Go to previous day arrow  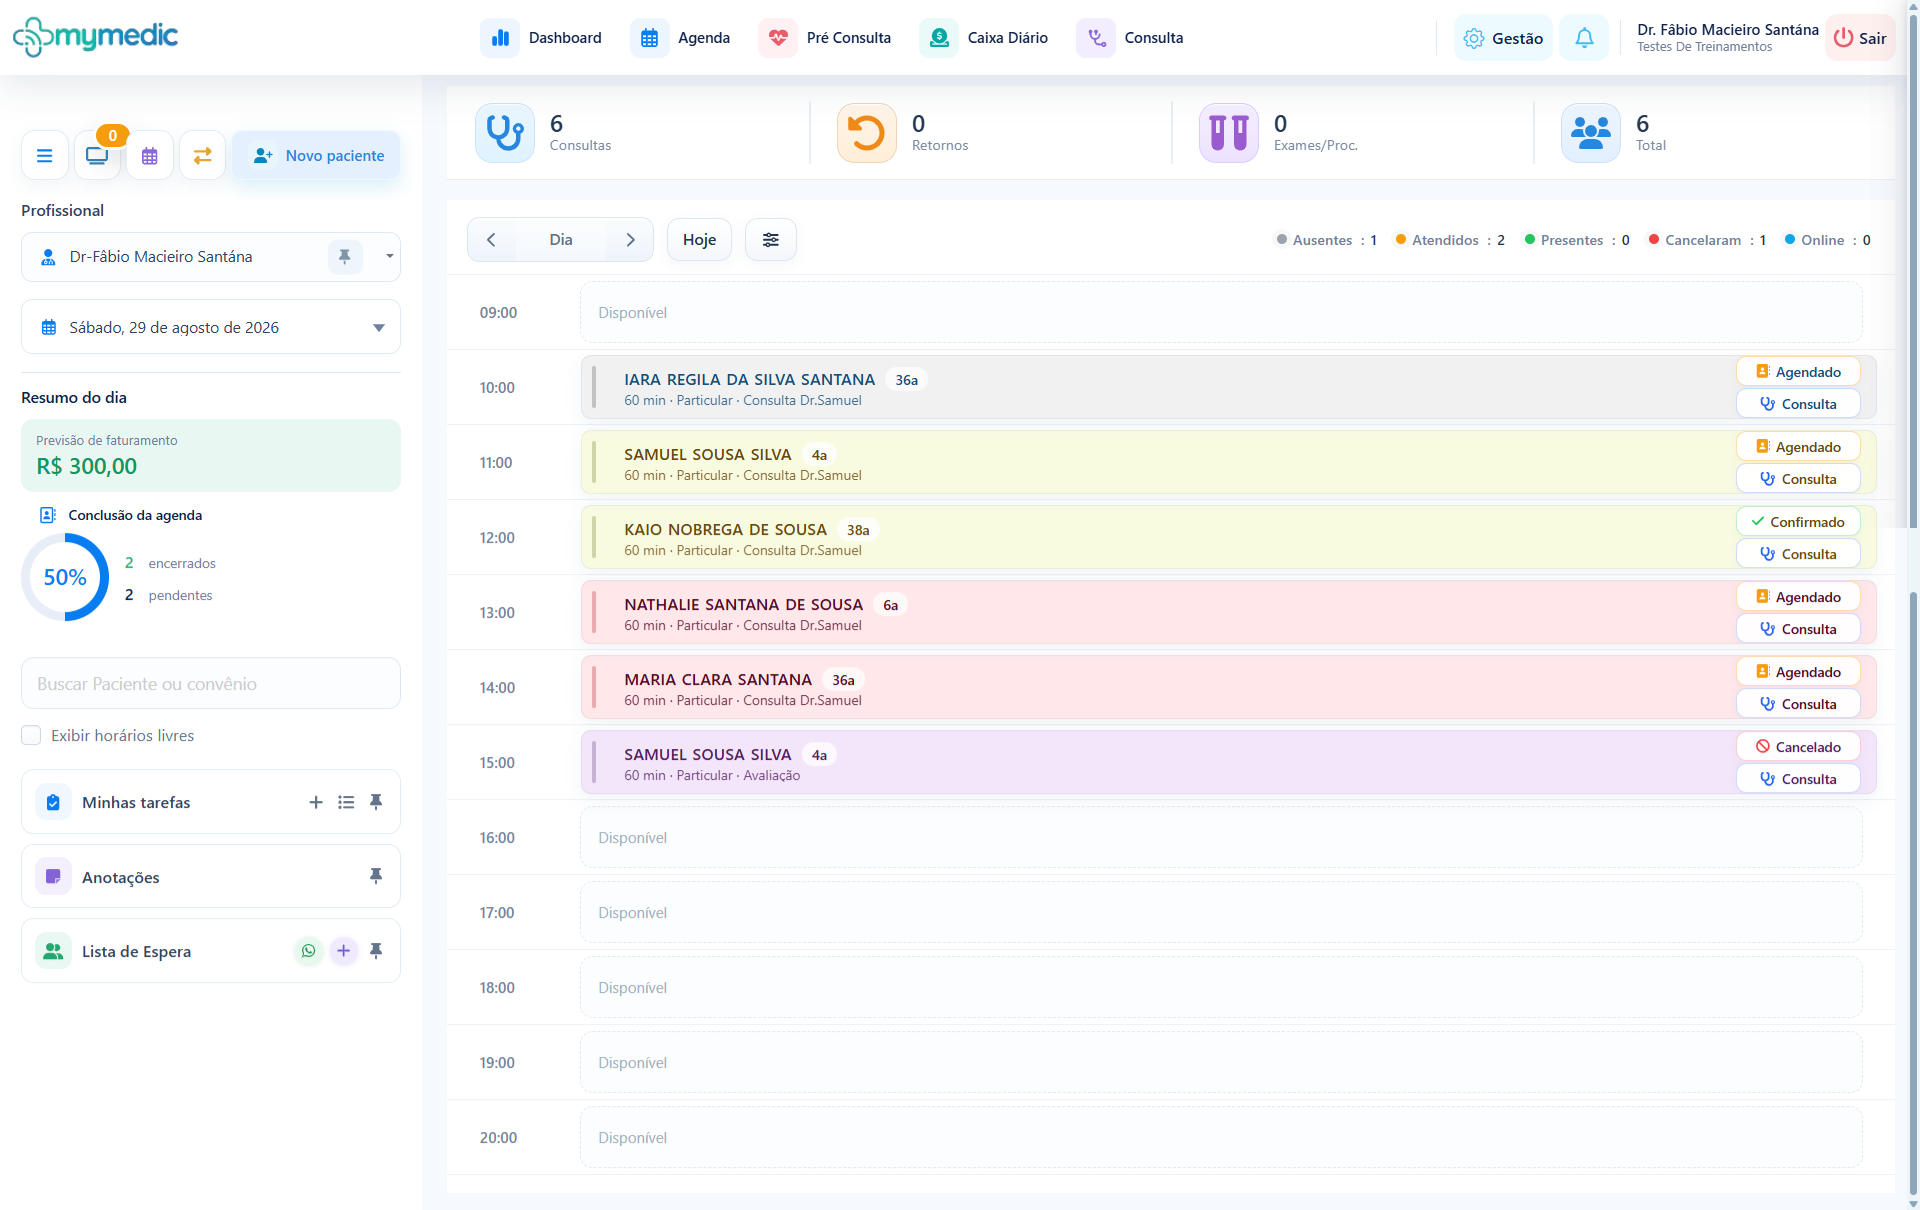491,240
